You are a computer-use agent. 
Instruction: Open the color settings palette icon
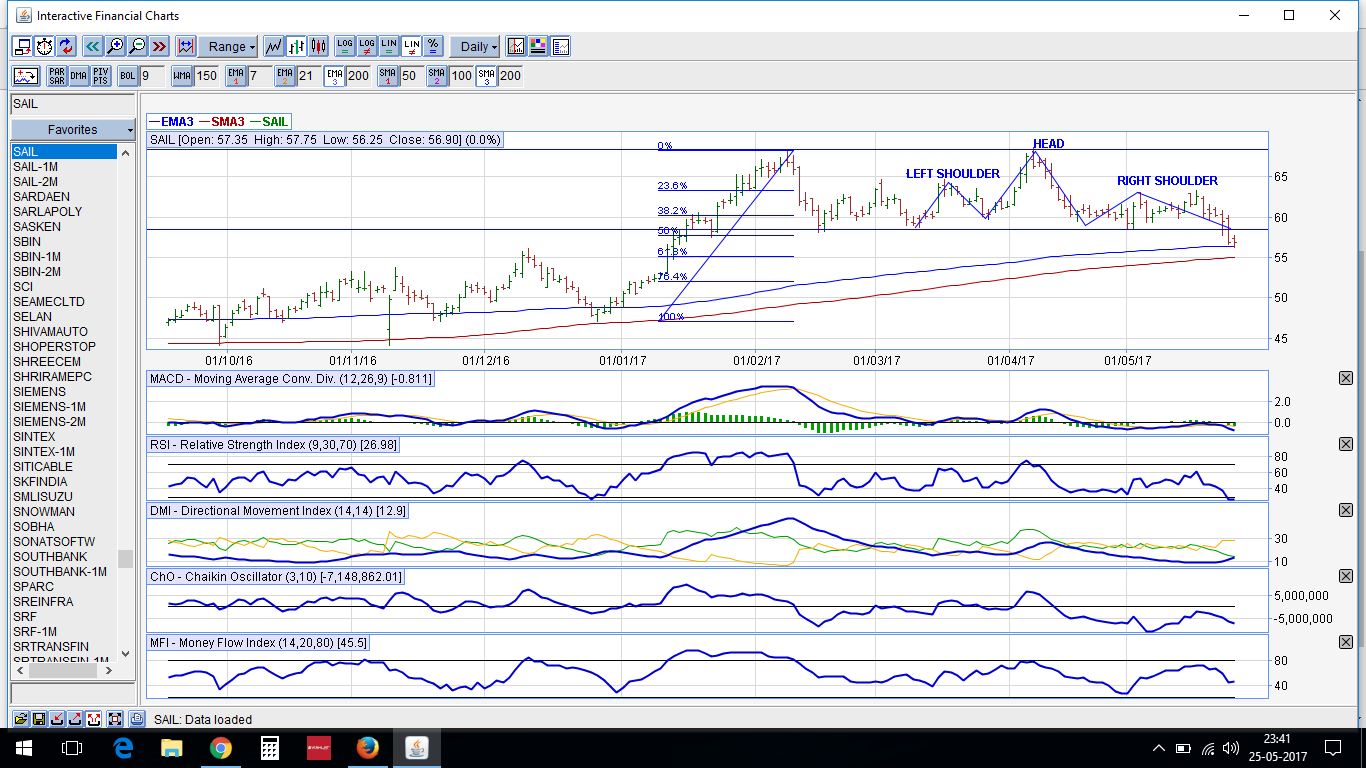click(x=538, y=46)
